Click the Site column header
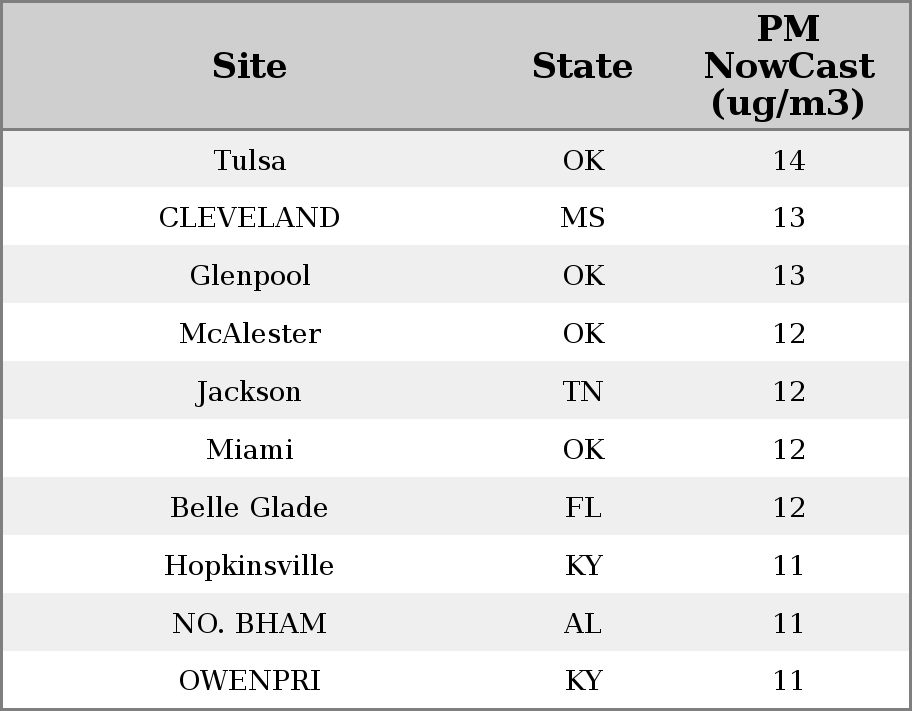The height and width of the screenshot is (711, 912). coord(250,67)
